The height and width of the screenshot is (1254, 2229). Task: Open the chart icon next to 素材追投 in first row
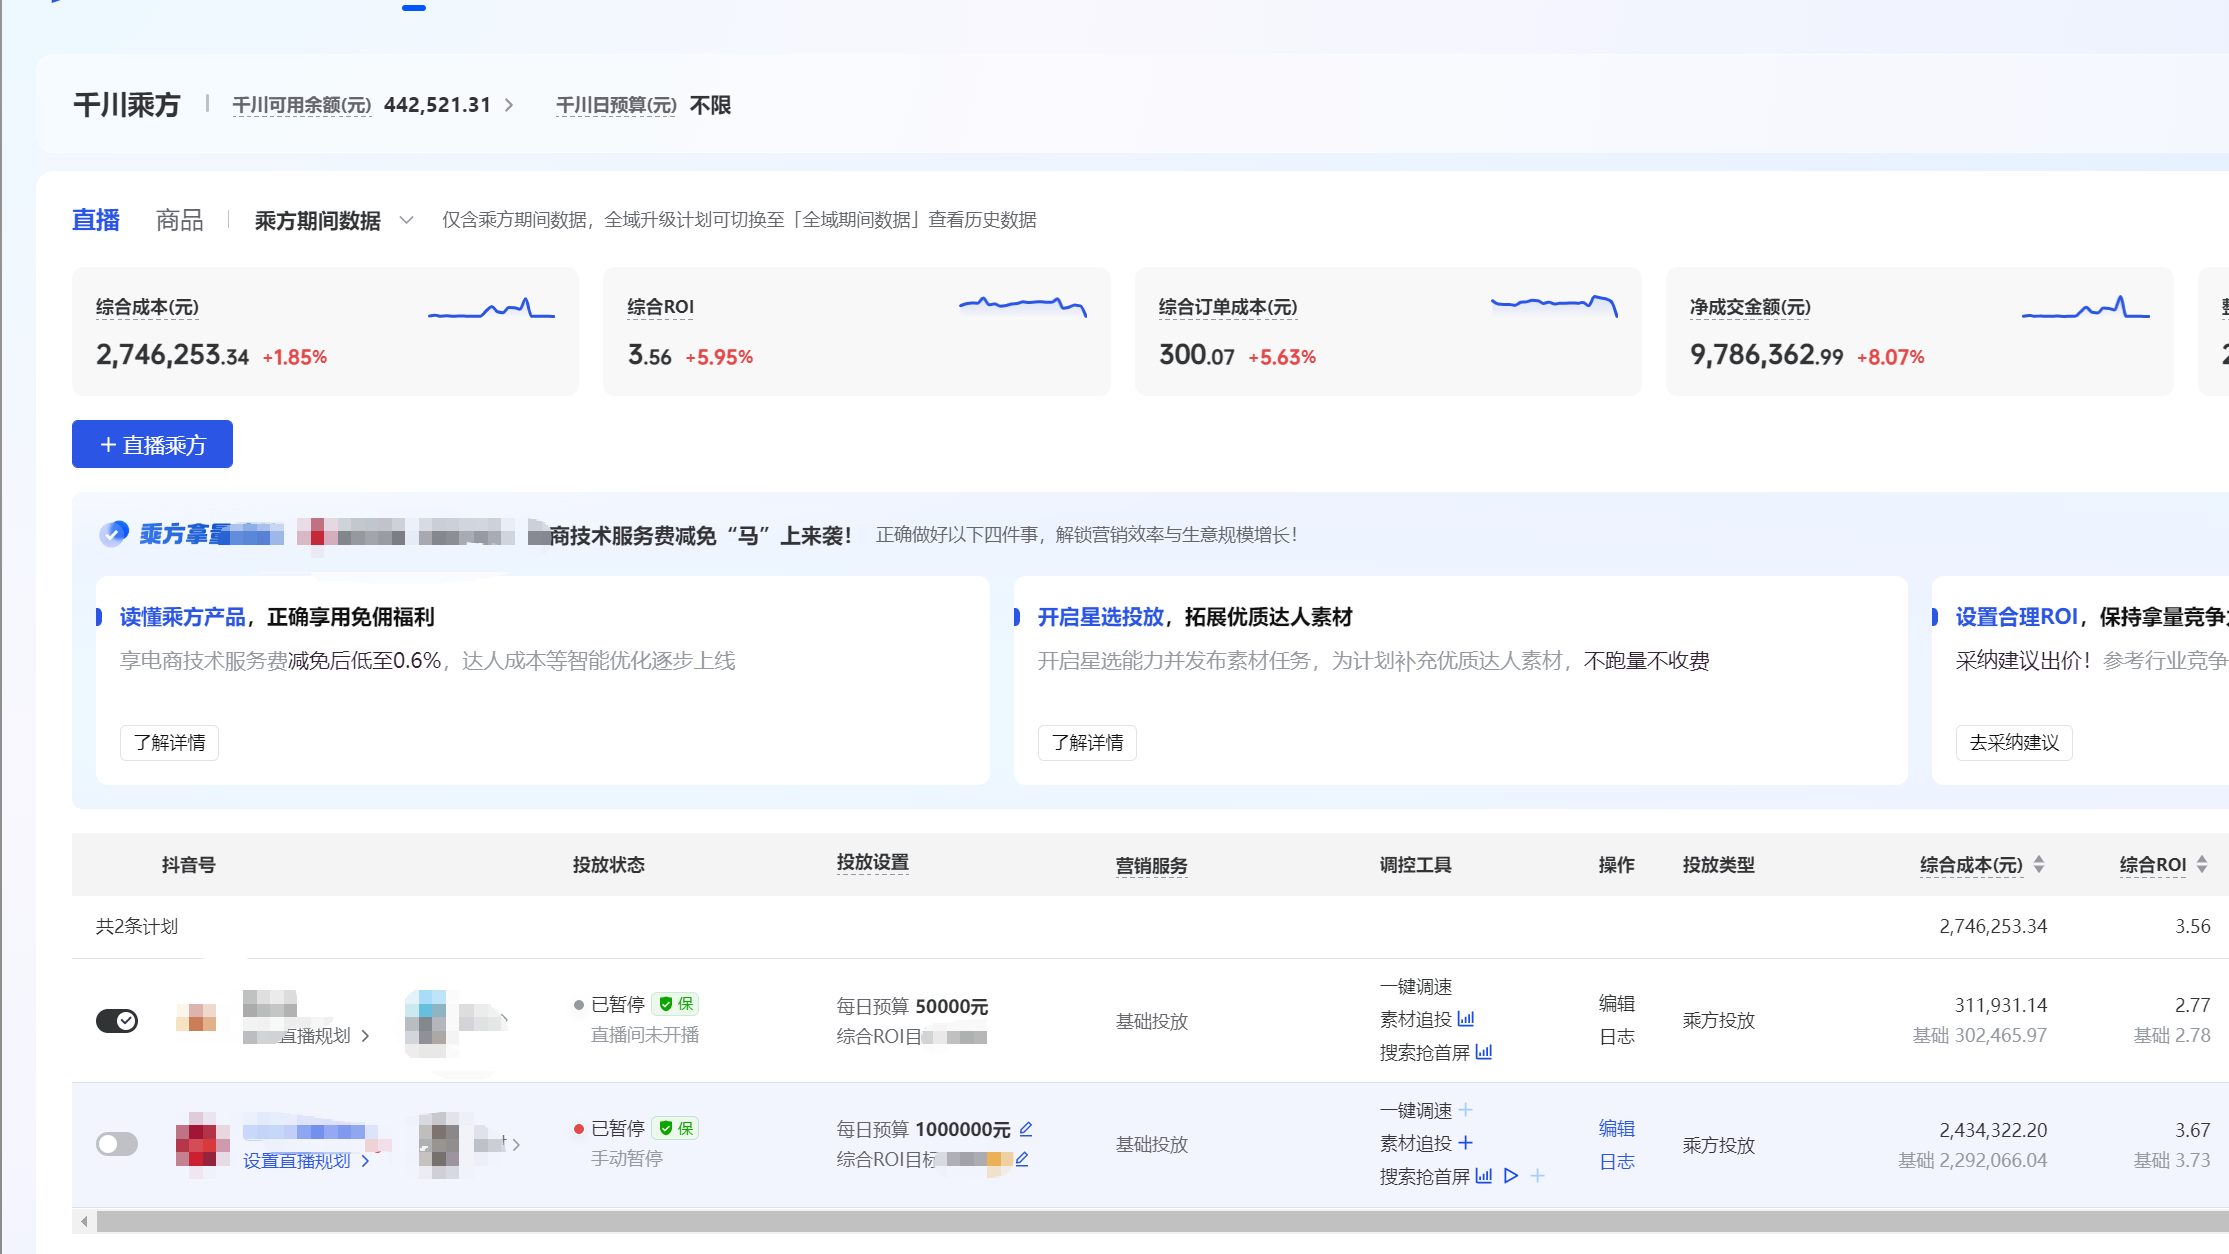(1466, 1019)
